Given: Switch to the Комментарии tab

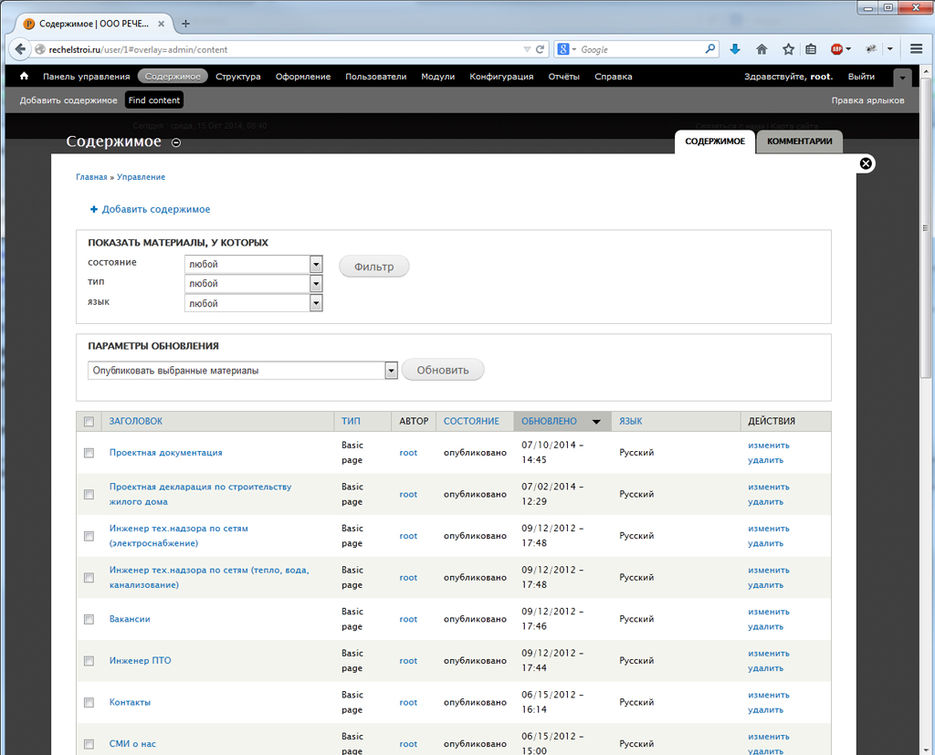Looking at the screenshot, I should [x=799, y=141].
